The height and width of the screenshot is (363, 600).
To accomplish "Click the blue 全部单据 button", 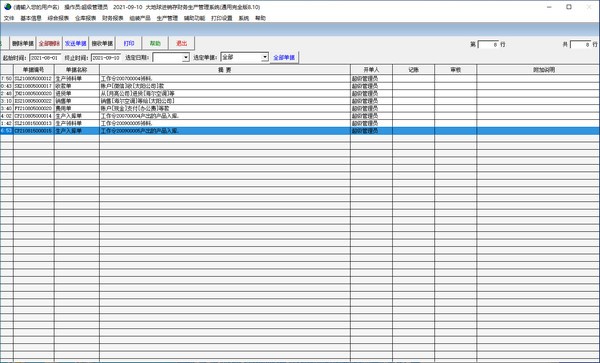I will [x=284, y=57].
